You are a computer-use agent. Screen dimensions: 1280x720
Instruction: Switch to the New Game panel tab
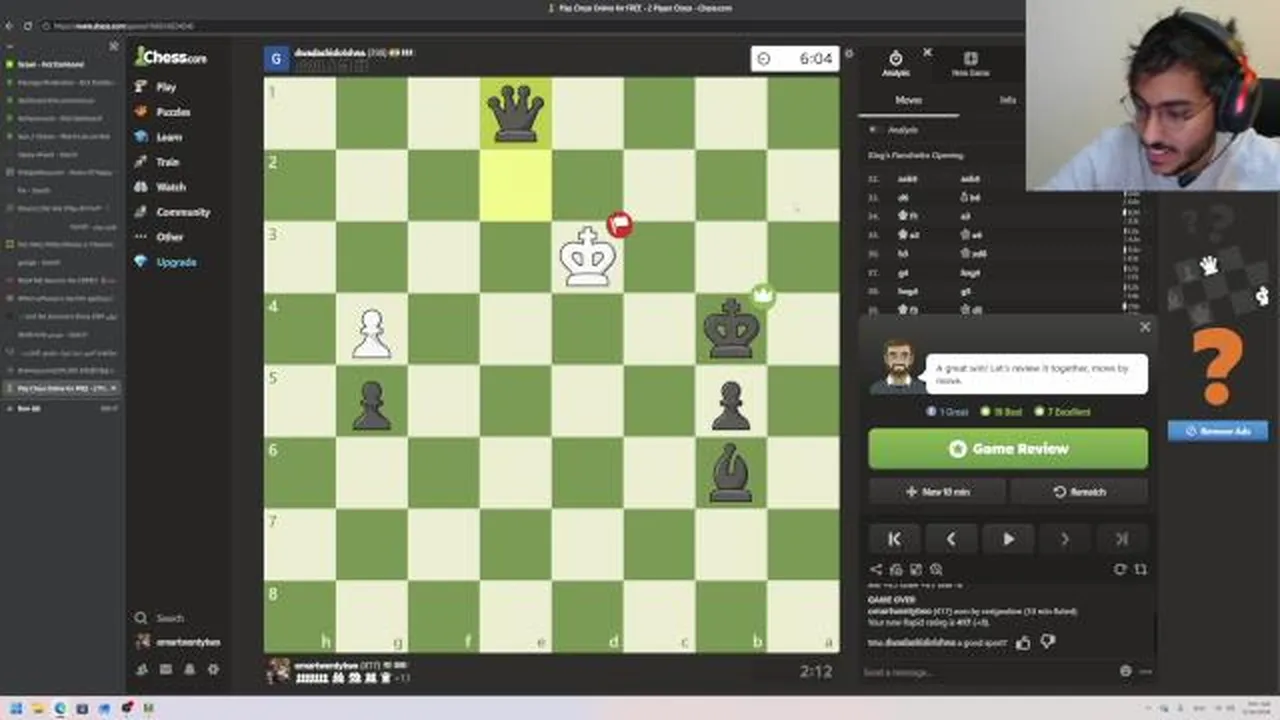click(970, 64)
